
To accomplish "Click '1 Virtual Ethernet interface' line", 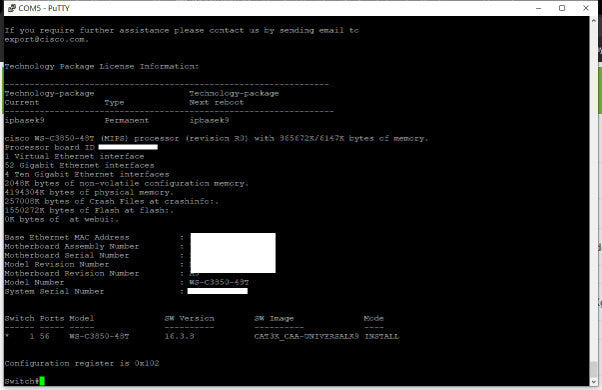I will [x=74, y=157].
